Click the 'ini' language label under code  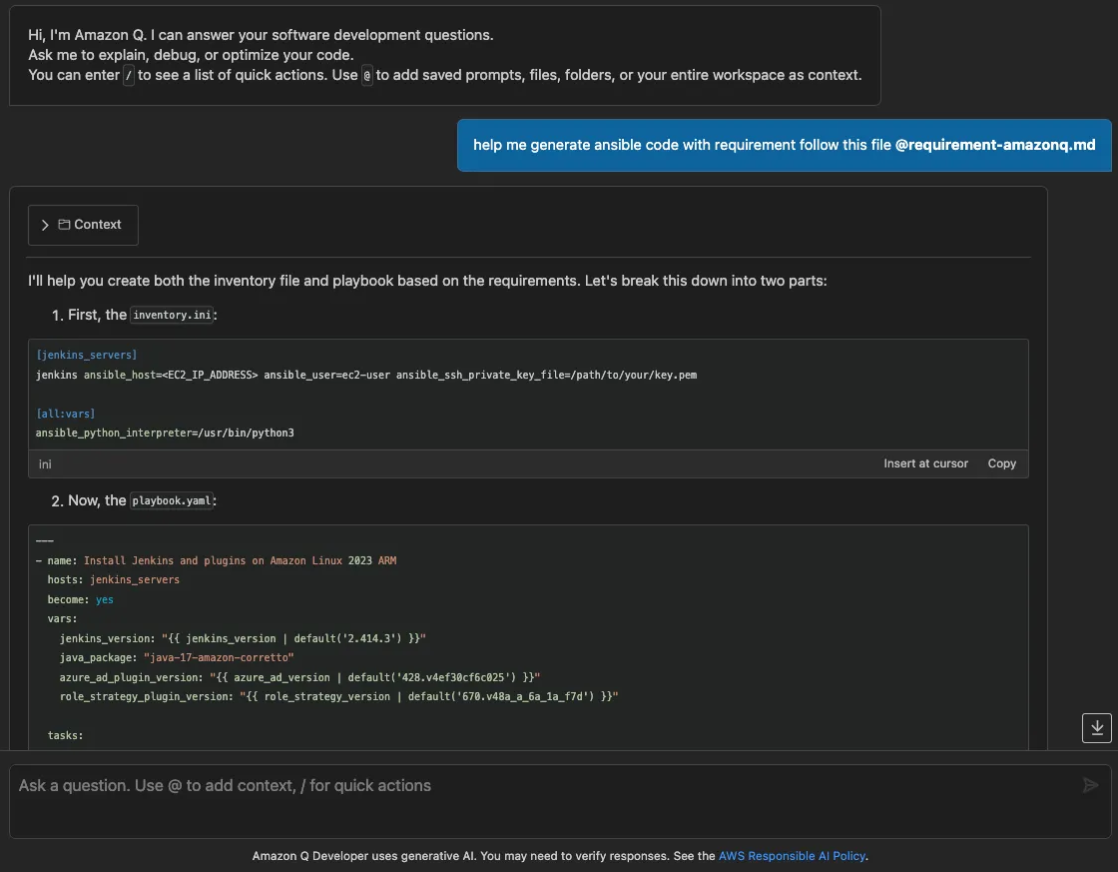(45, 464)
